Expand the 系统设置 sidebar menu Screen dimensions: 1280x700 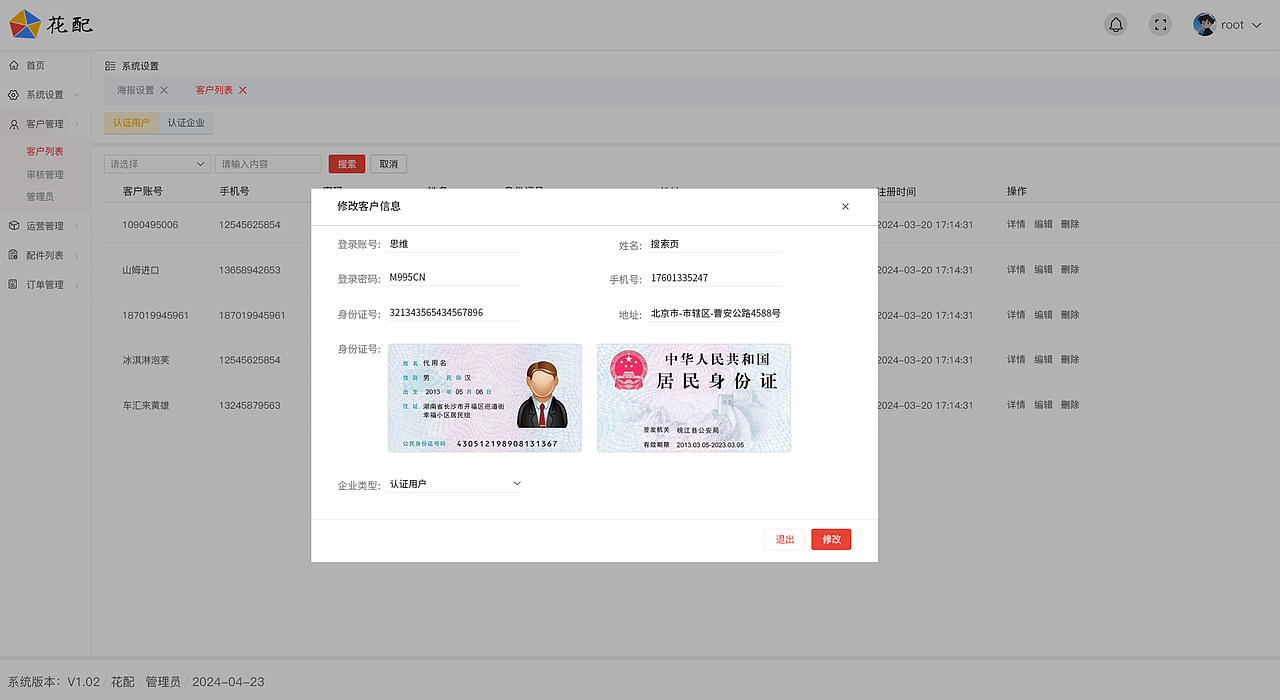[x=77, y=95]
